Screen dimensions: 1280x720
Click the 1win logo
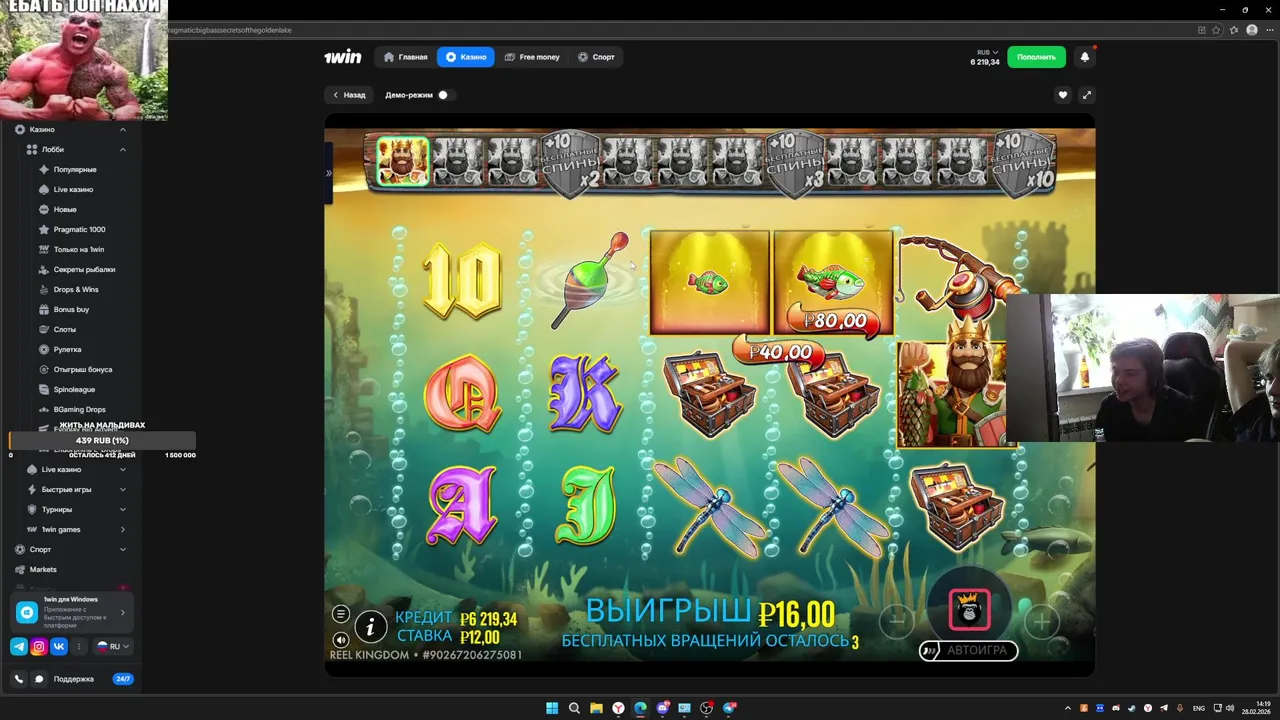coord(342,57)
